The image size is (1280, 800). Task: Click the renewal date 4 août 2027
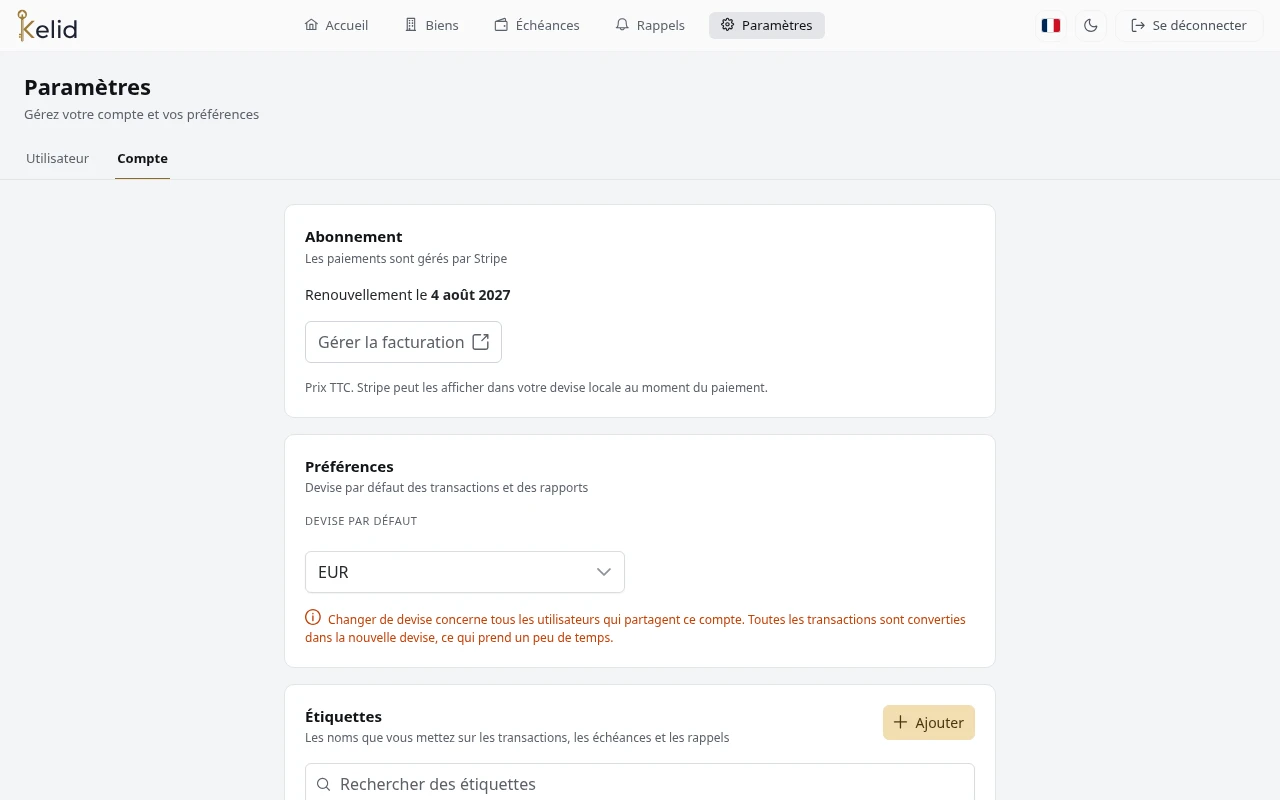(471, 295)
